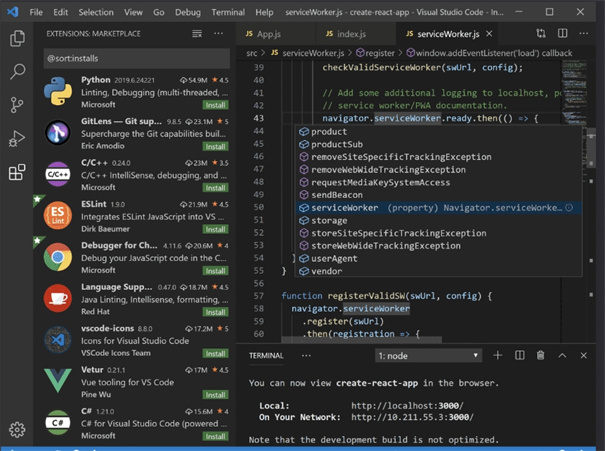The width and height of the screenshot is (605, 451).
Task: Open changes compare icon in editor toolbar
Action: tap(541, 34)
